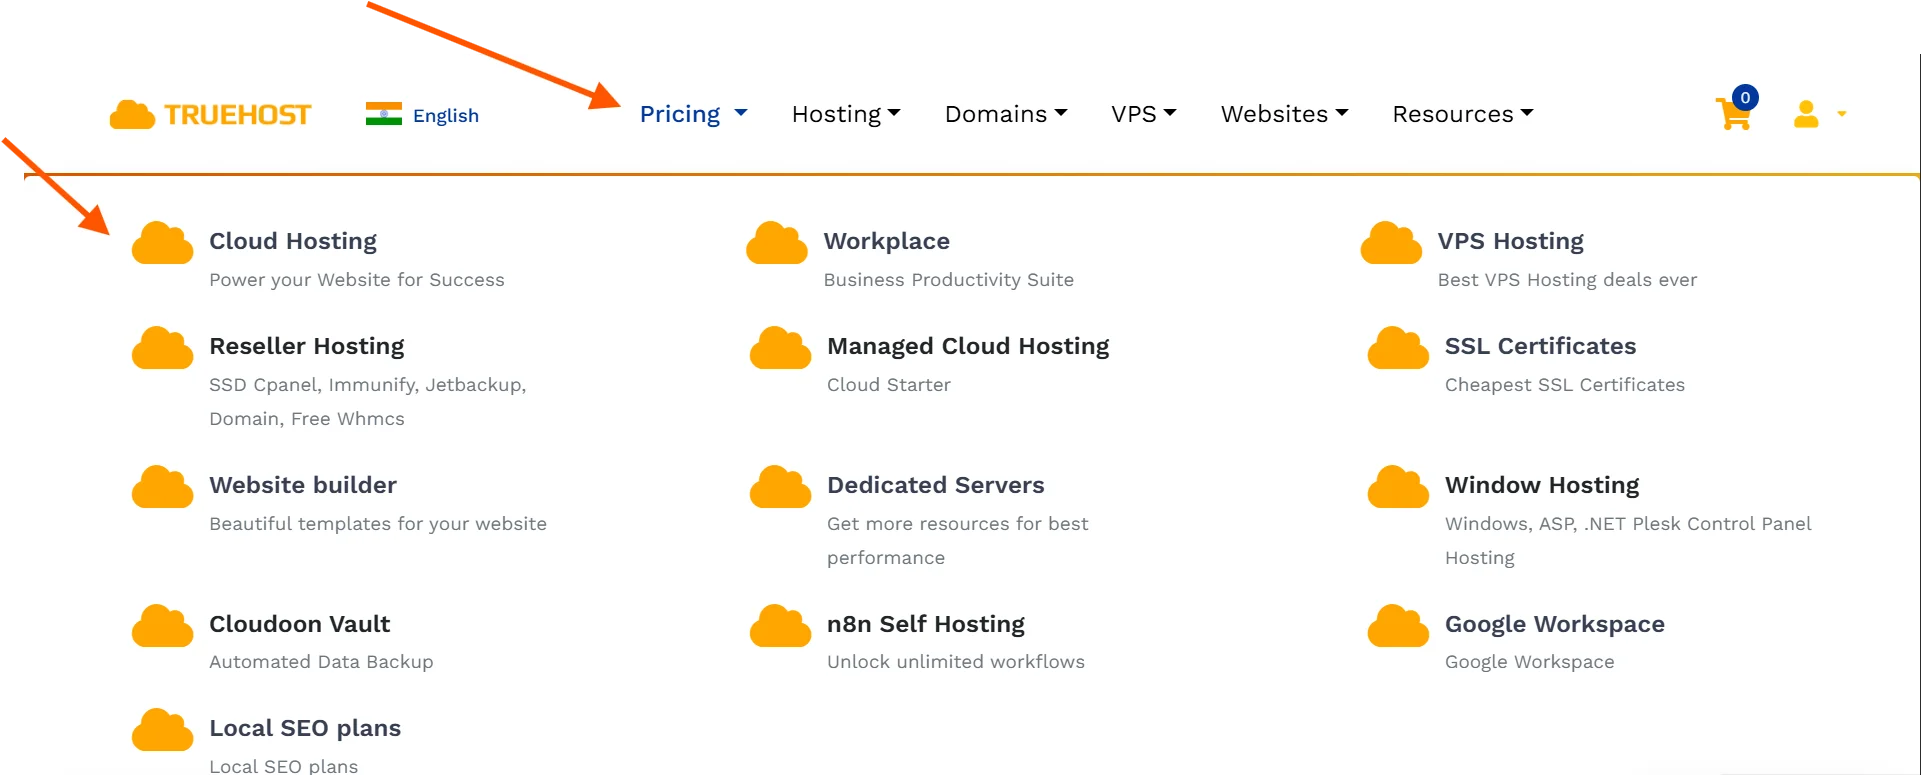The height and width of the screenshot is (775, 1921).
Task: Open Website builder link
Action: (x=303, y=485)
